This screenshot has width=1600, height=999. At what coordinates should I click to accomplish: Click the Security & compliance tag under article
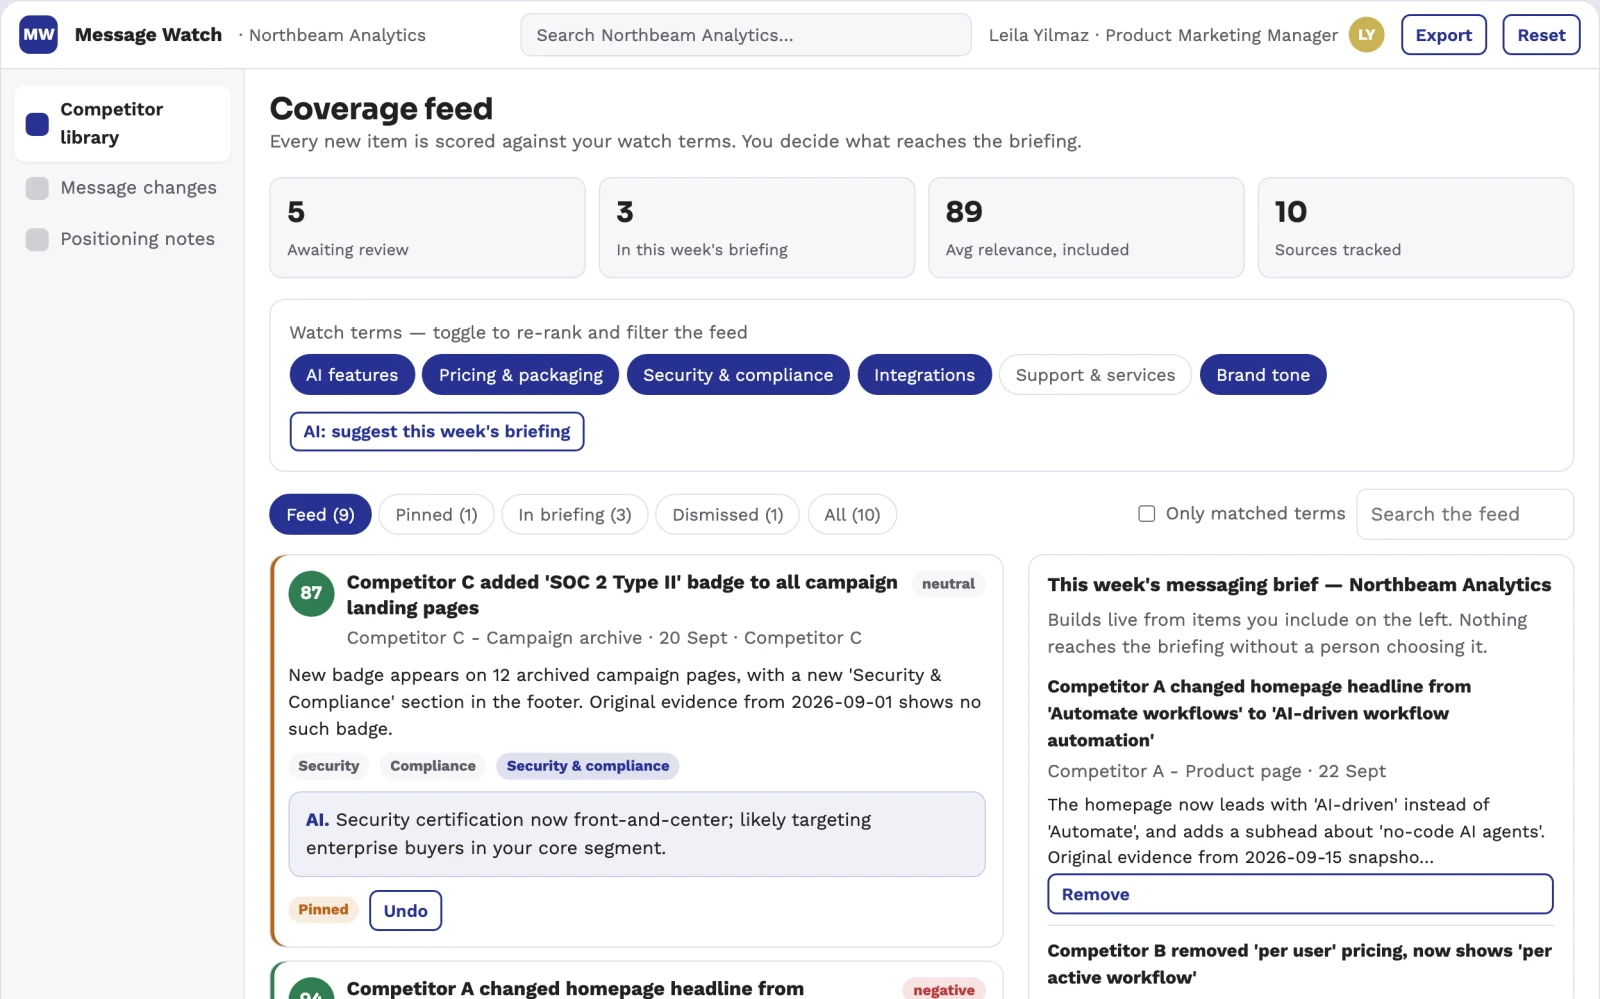pos(588,766)
